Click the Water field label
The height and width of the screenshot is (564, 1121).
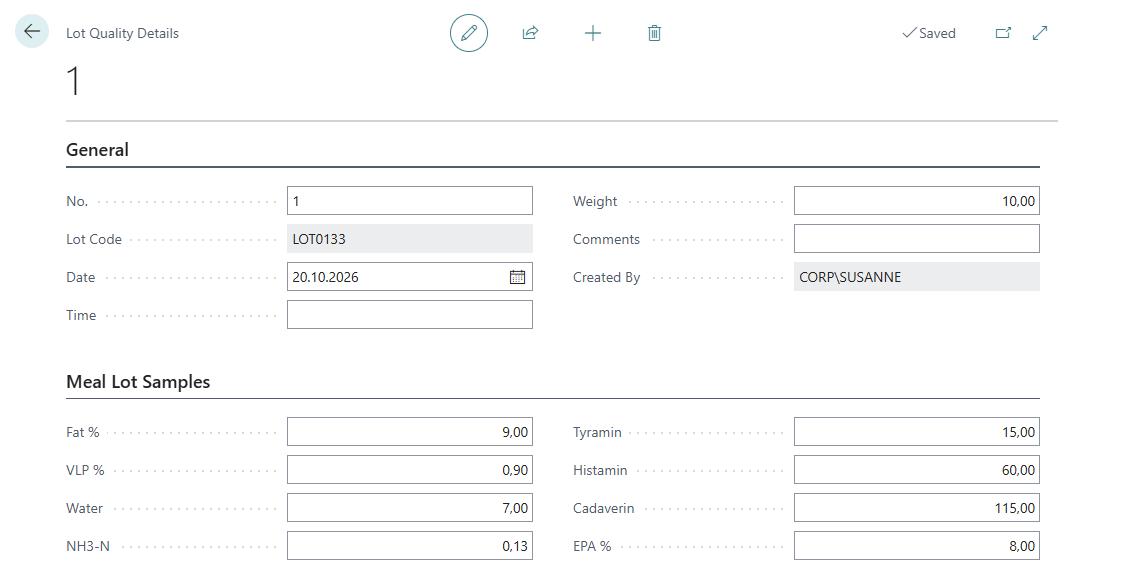coord(84,508)
